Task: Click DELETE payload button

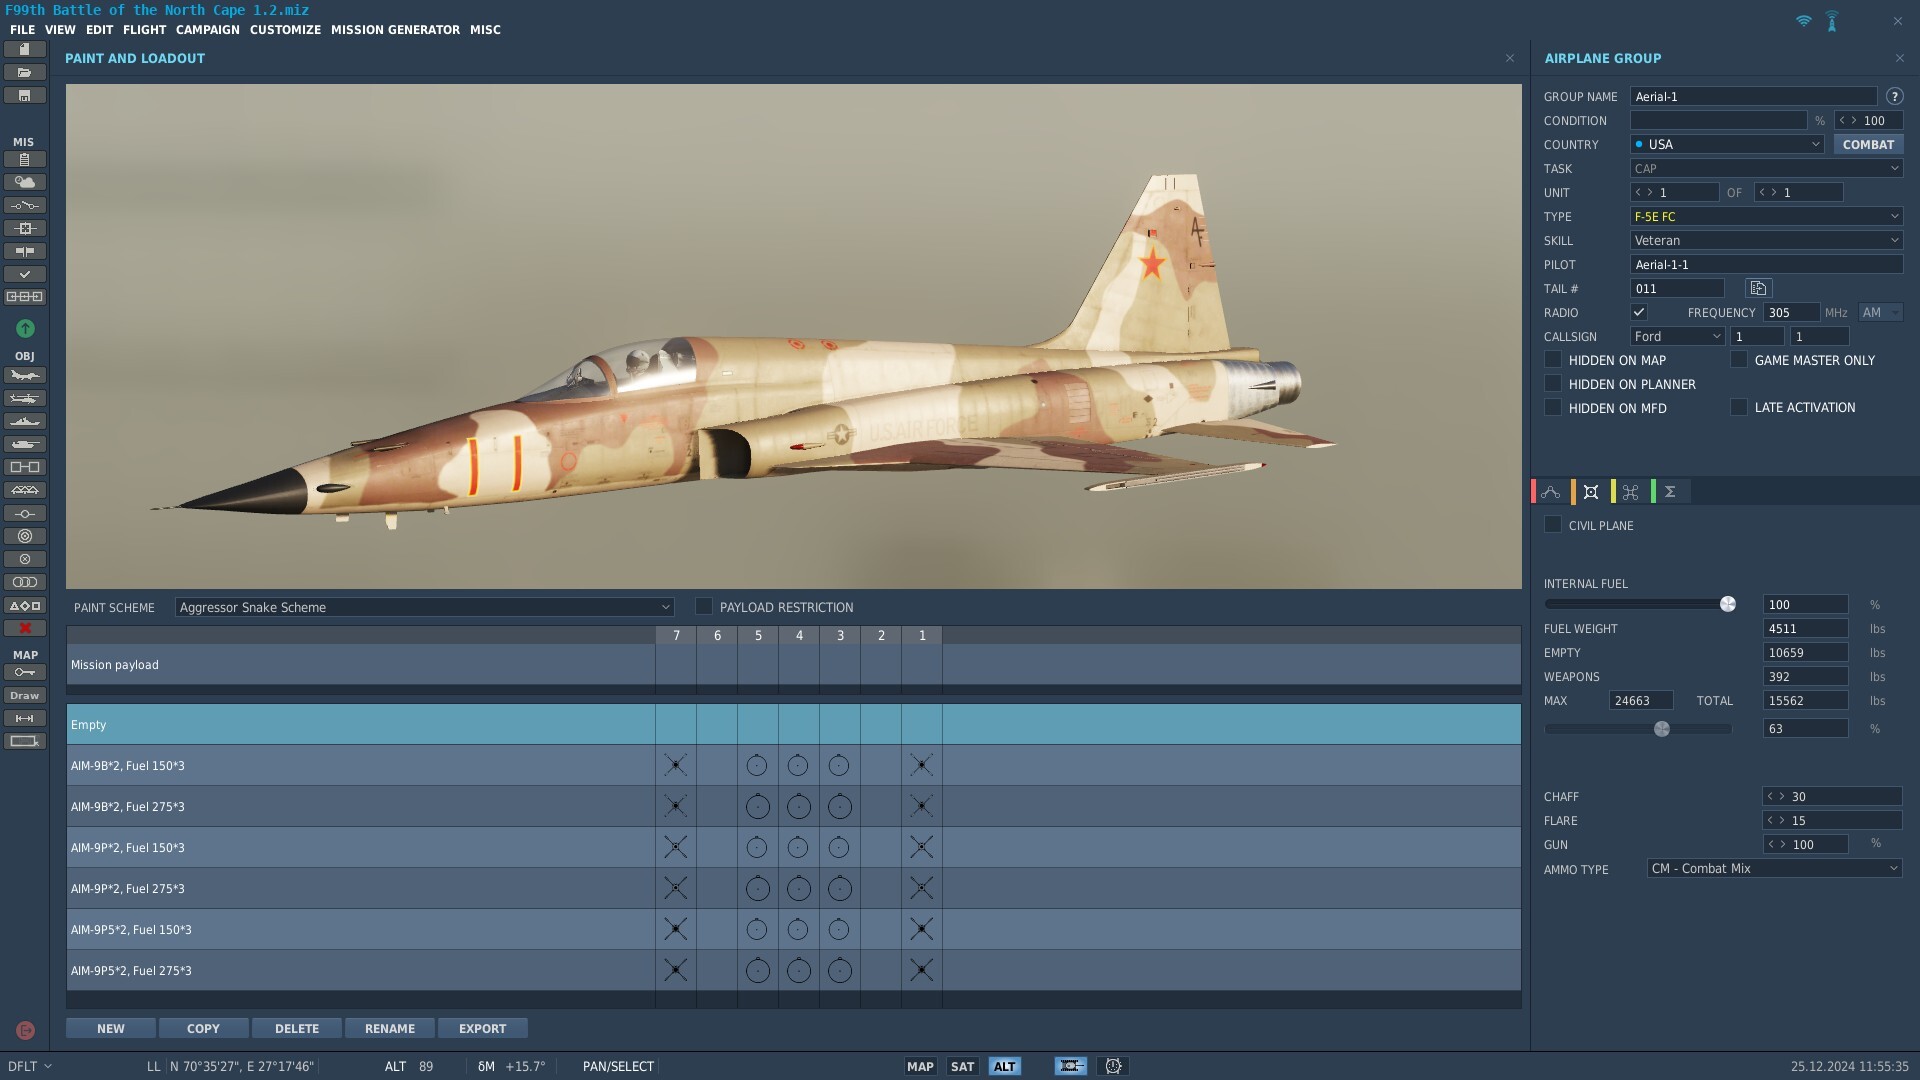Action: [x=297, y=1028]
